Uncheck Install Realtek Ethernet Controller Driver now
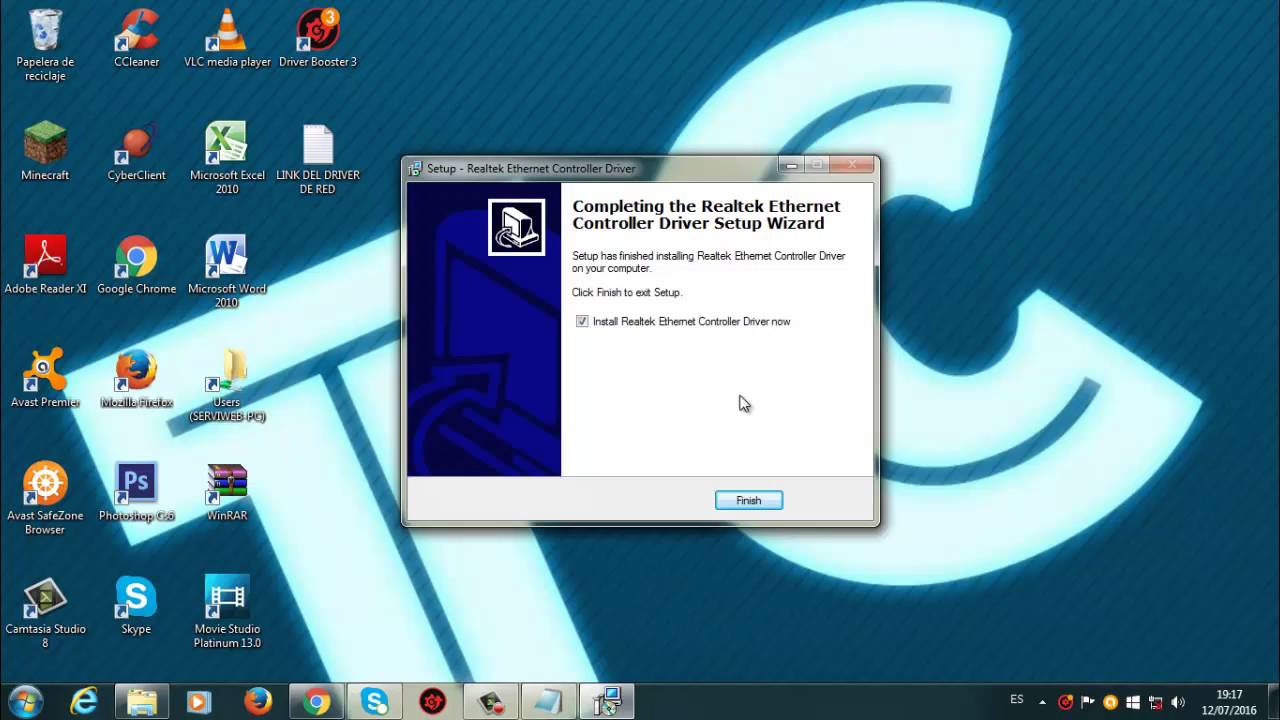 point(582,322)
